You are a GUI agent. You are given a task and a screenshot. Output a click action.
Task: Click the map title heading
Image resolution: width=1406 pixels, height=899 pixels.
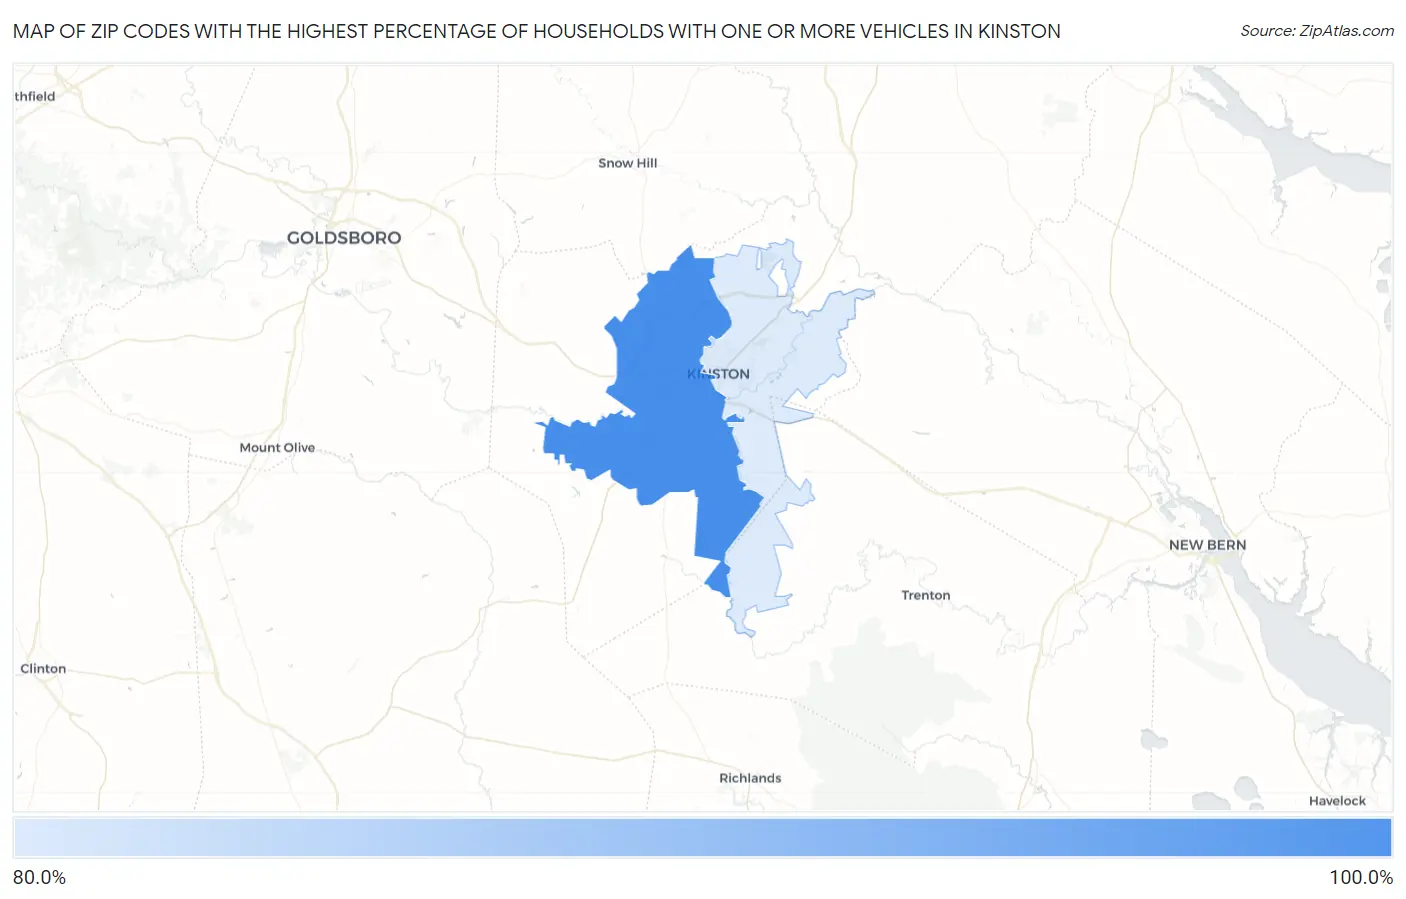(537, 31)
